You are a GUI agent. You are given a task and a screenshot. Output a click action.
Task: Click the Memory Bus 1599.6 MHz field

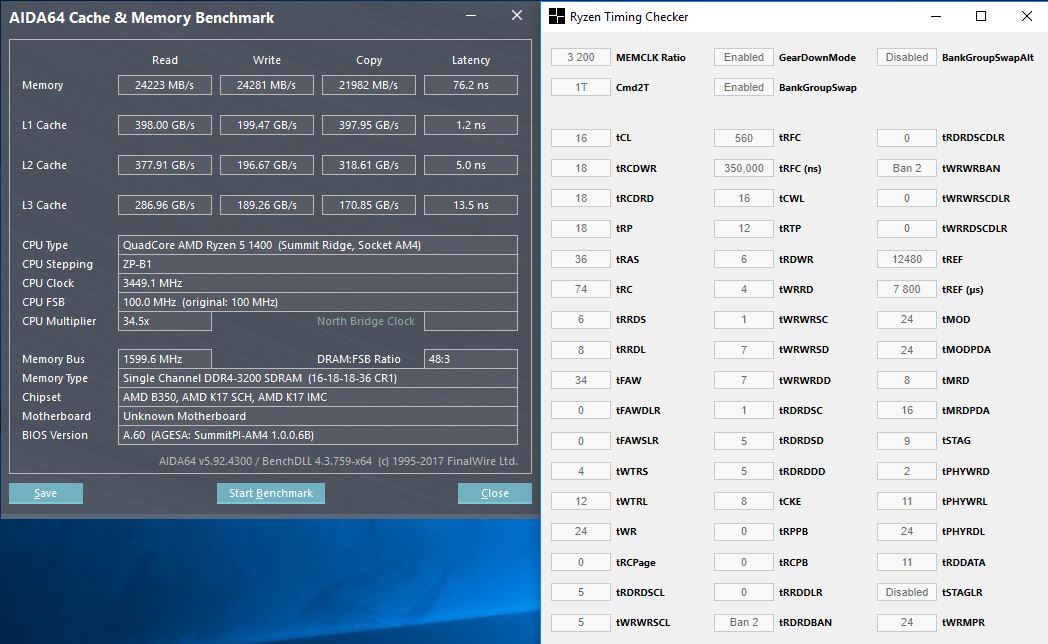click(x=164, y=359)
